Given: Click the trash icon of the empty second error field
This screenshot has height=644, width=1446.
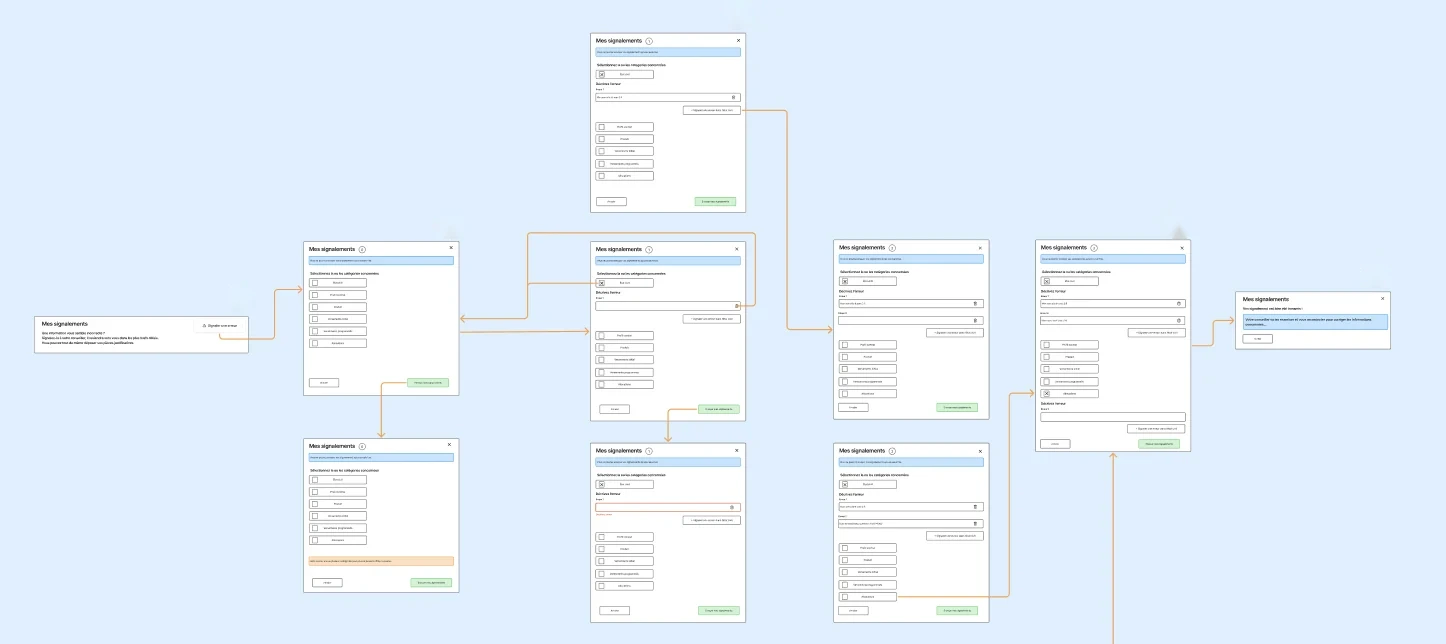Looking at the screenshot, I should point(977,320).
